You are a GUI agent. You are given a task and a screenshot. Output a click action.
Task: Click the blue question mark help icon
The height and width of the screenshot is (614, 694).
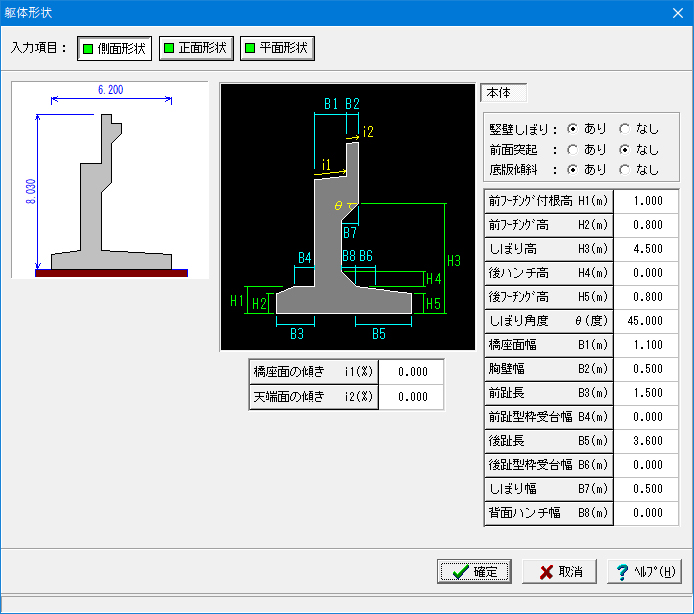click(622, 572)
